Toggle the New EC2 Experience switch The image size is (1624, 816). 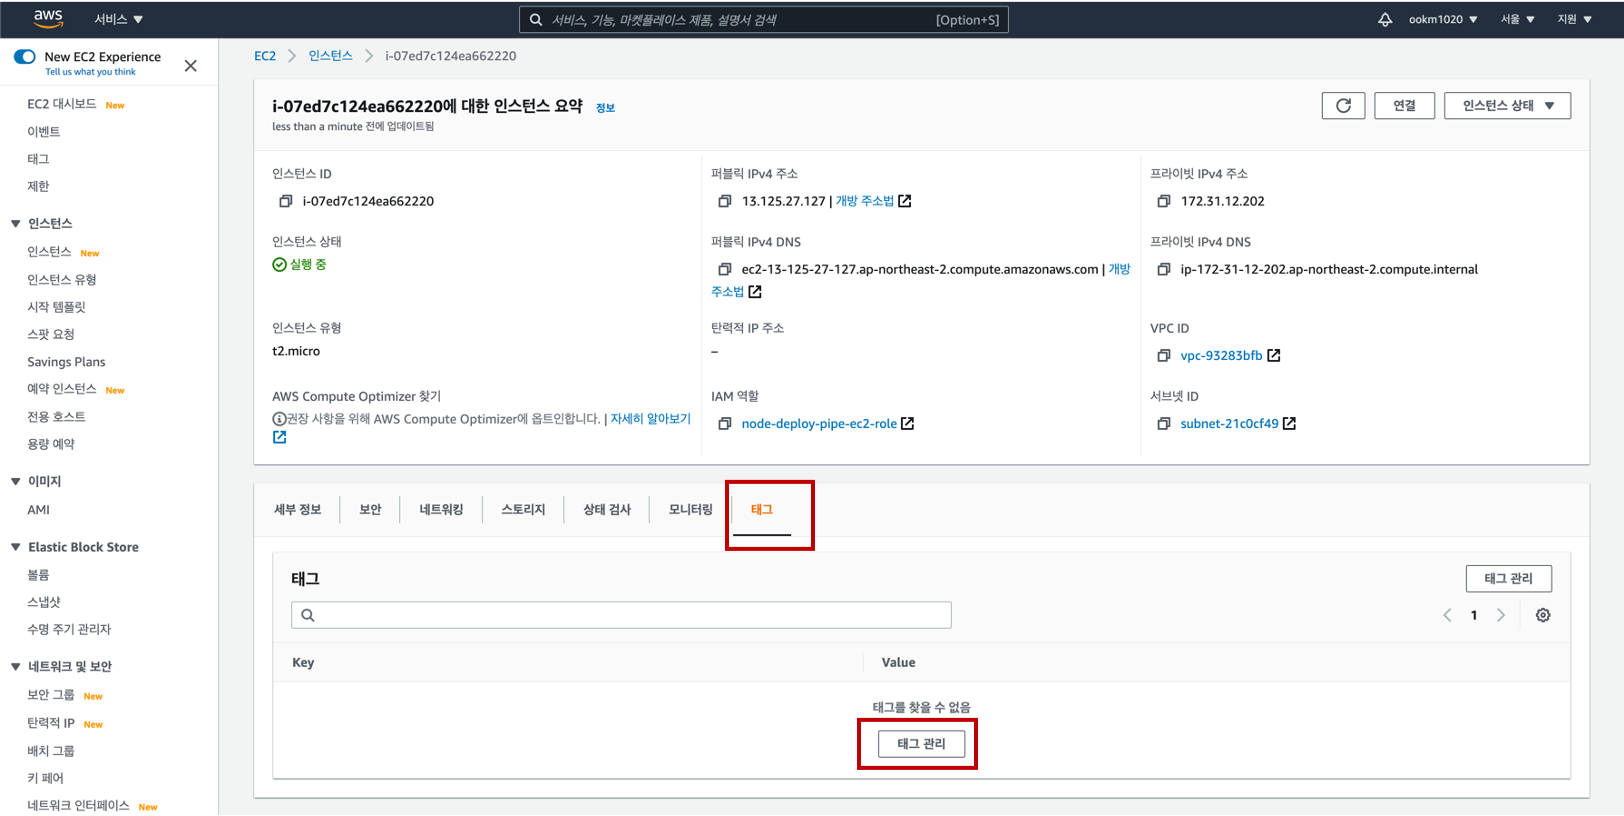pos(25,57)
